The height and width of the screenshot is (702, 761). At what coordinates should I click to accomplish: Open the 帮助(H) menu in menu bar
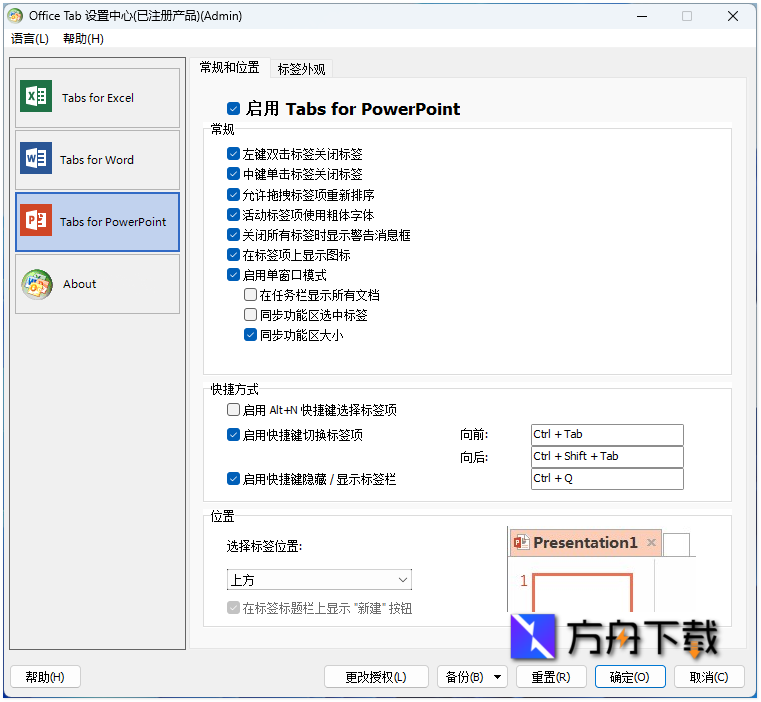(x=83, y=38)
